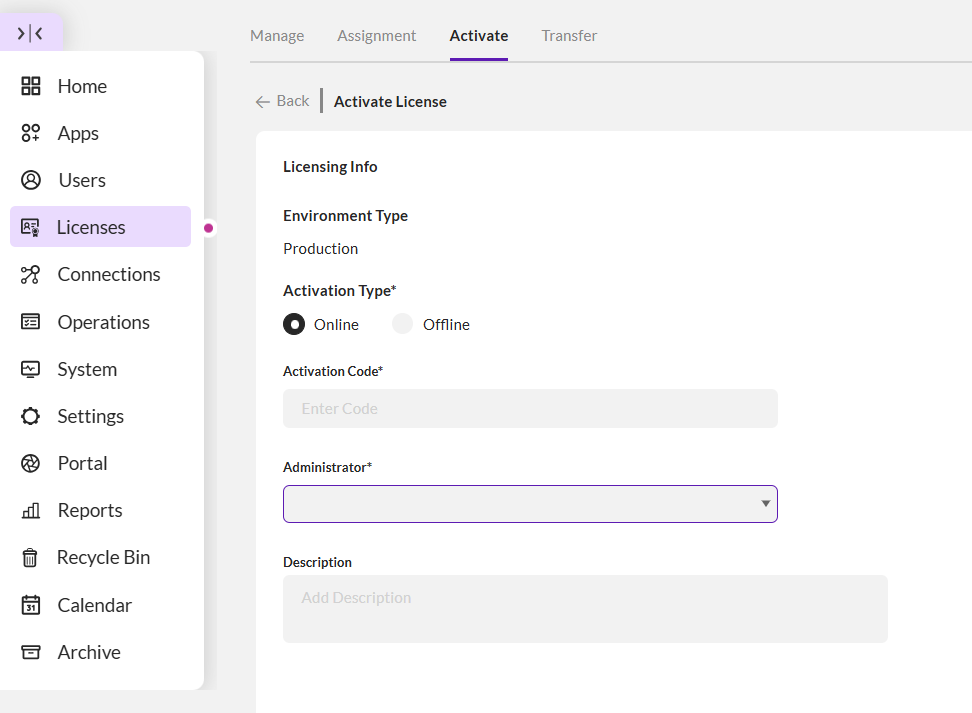Click the Calendar icon in sidebar

click(x=30, y=604)
